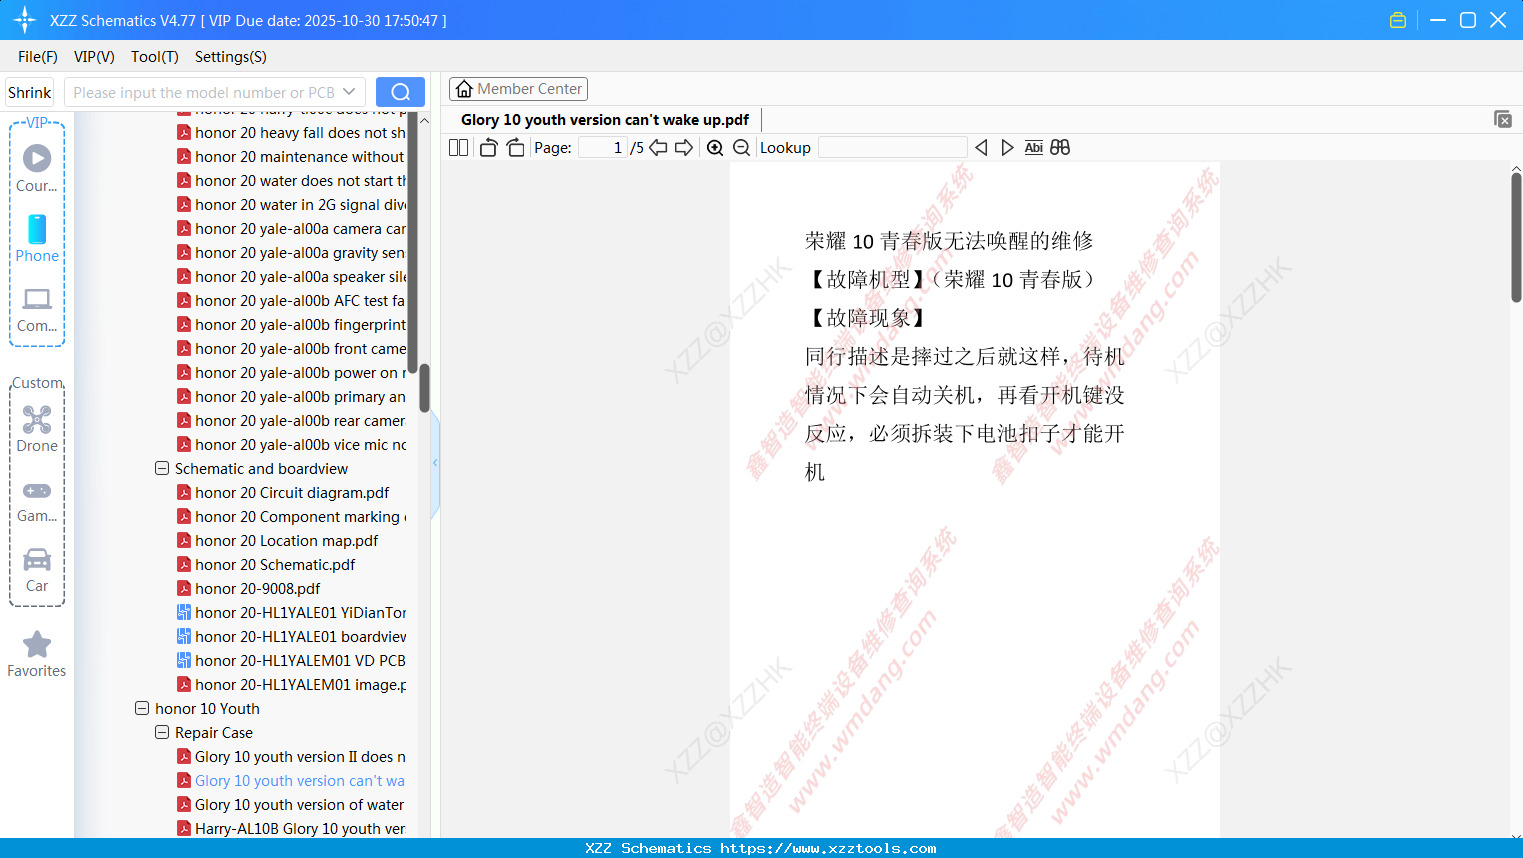Zoom in on the PDF
The image size is (1523, 858).
[715, 147]
